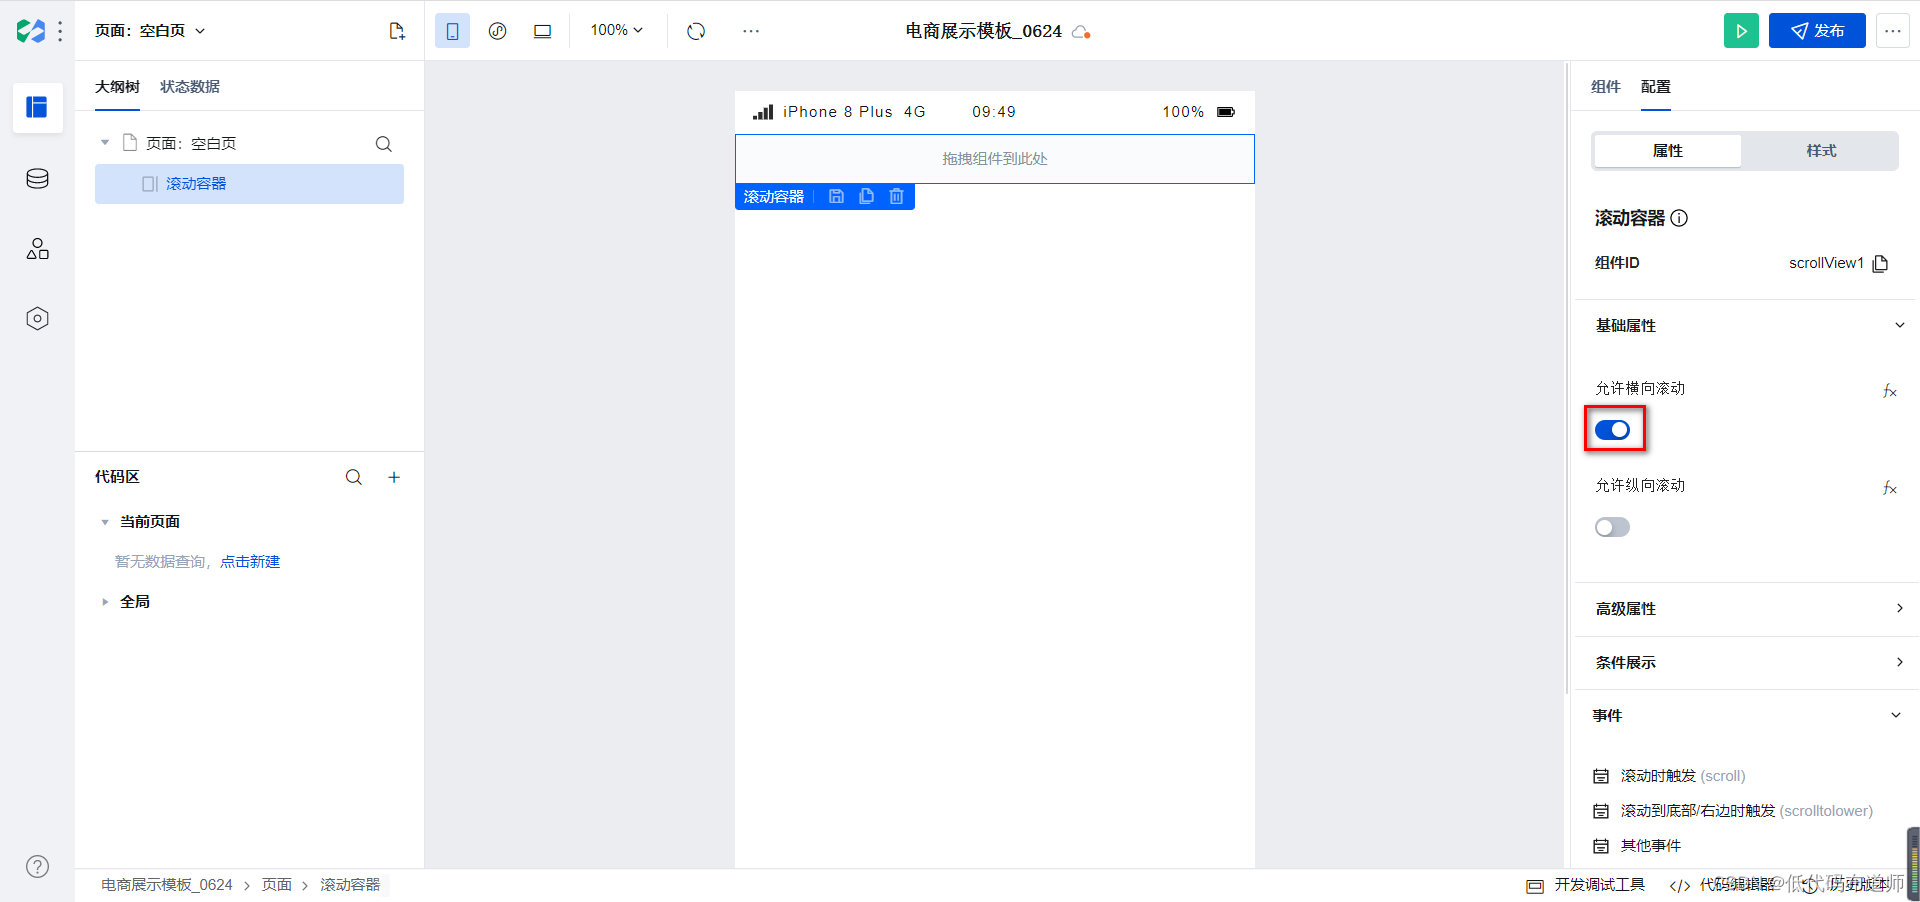This screenshot has width=1920, height=902.
Task: Select the 配置 tab
Action: 1656,87
